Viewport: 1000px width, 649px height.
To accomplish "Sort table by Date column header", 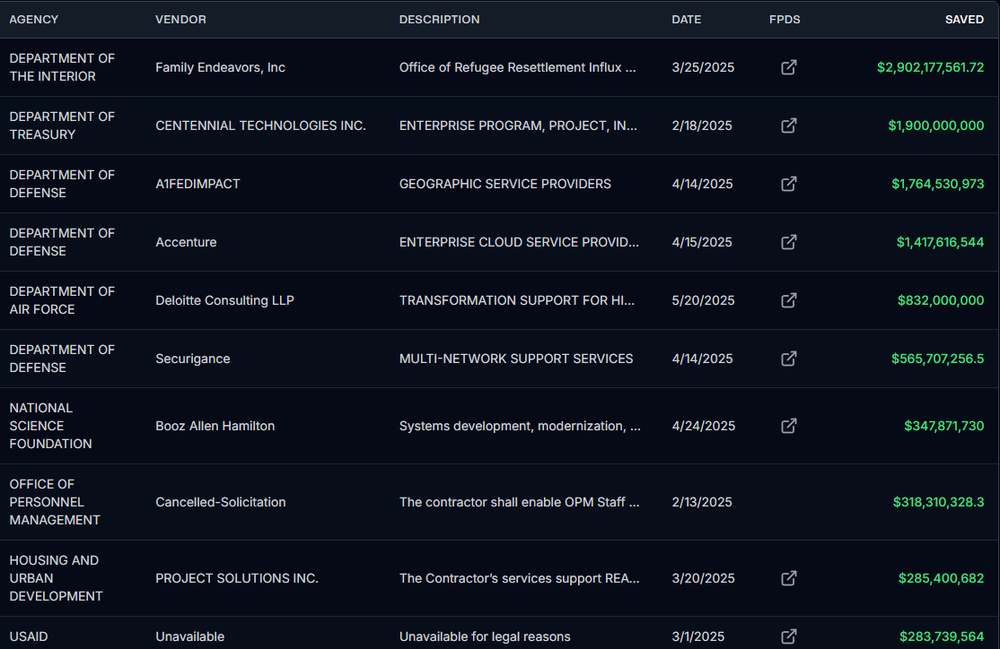I will [686, 20].
